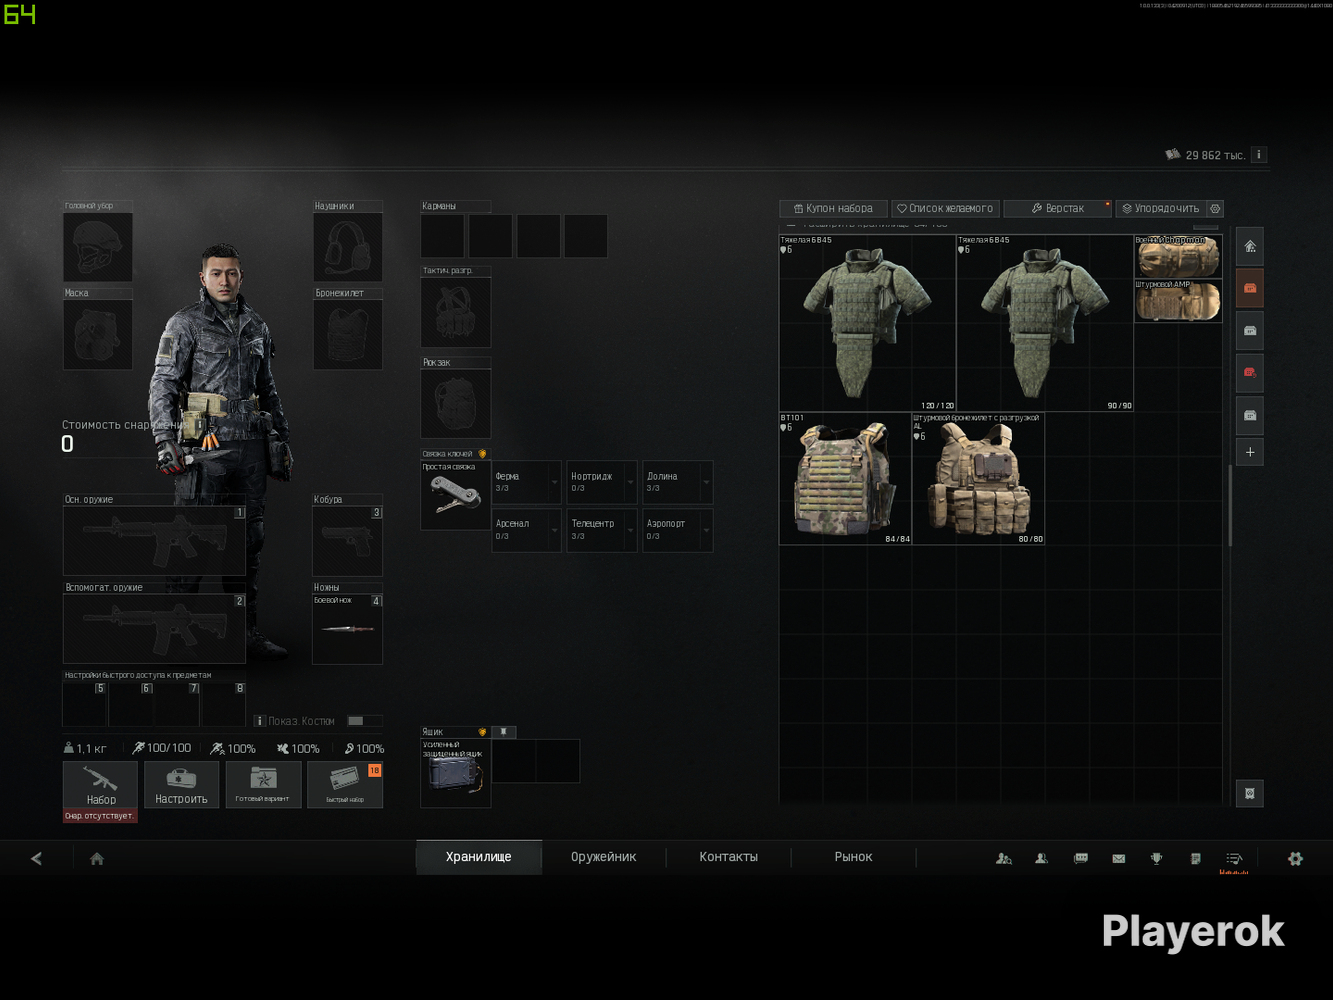1333x1000 pixels.
Task: Click the Простая связка keychain item
Action: click(455, 495)
